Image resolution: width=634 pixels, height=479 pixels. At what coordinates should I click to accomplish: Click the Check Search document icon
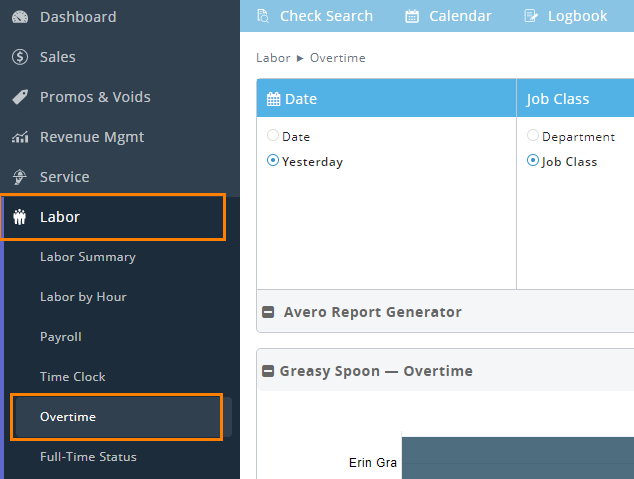tap(263, 16)
